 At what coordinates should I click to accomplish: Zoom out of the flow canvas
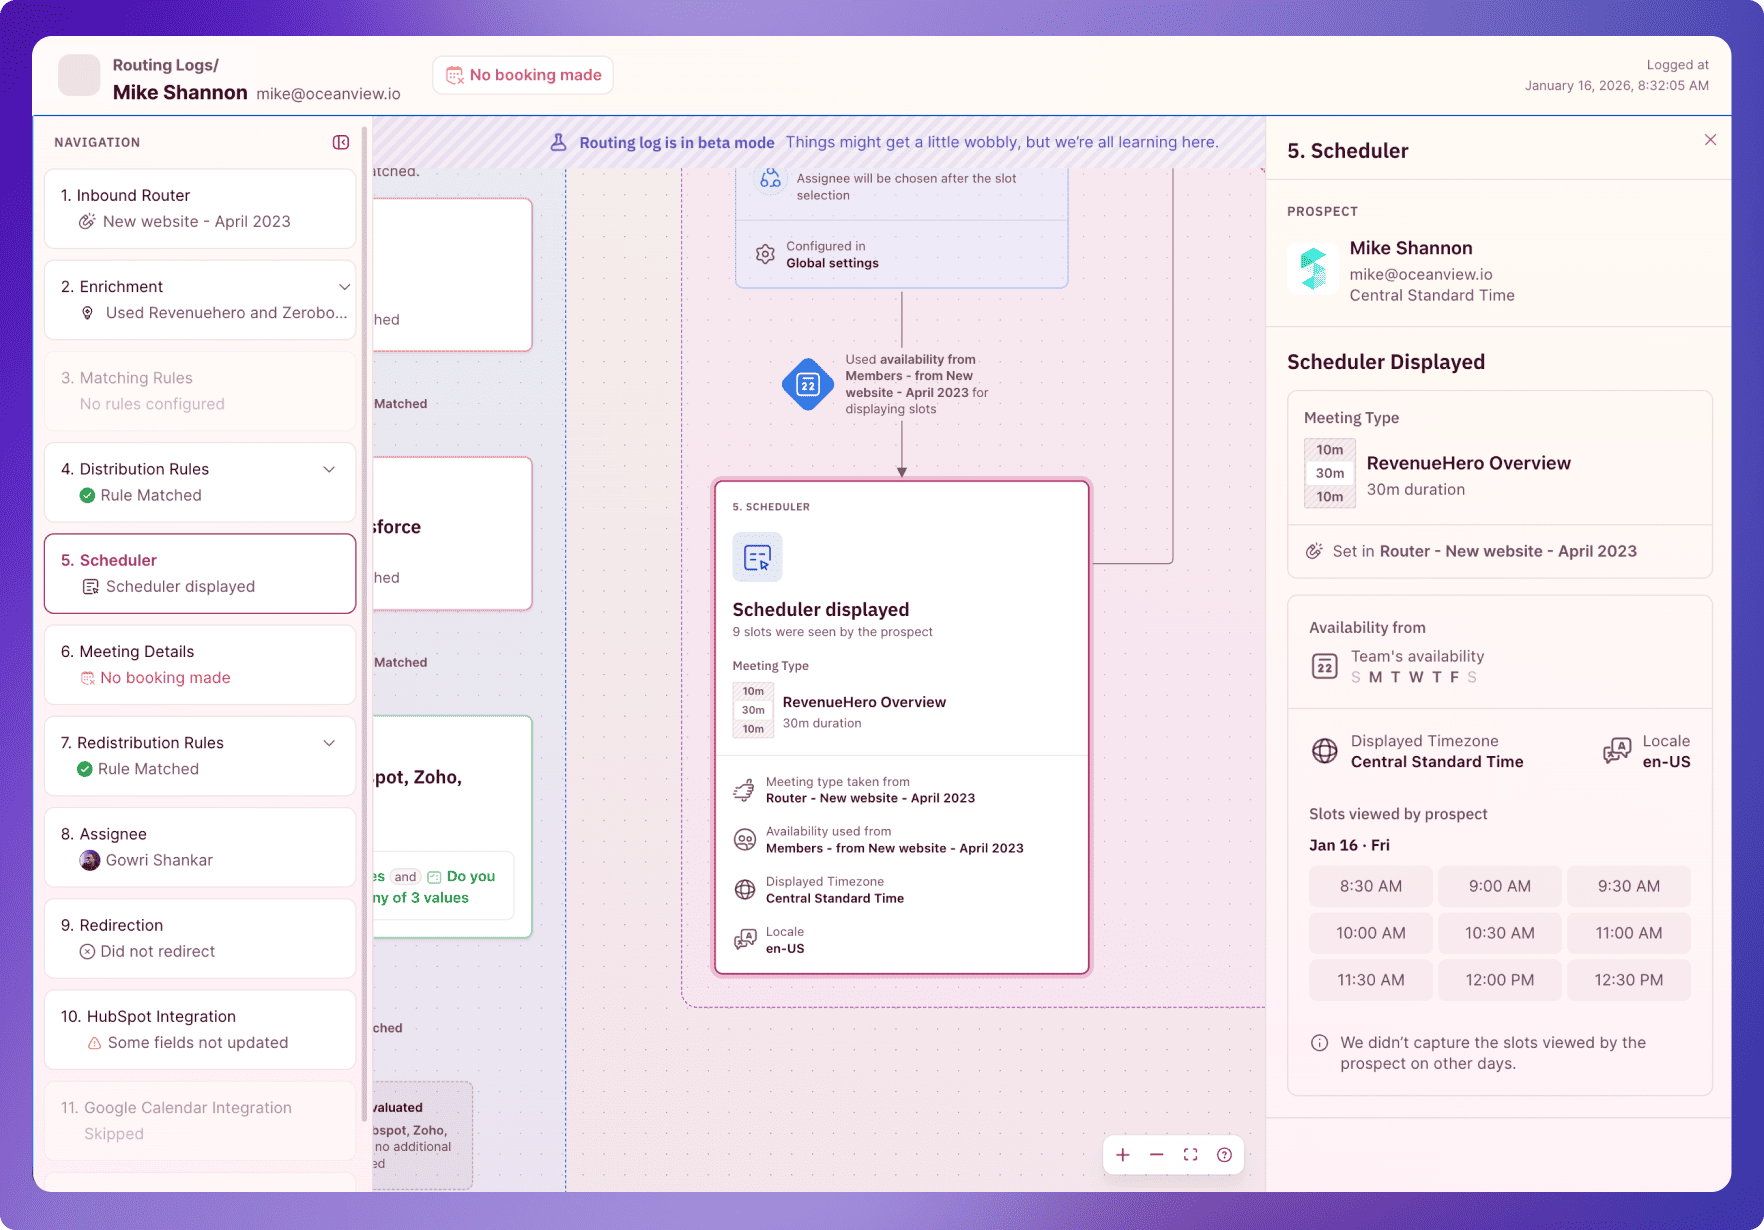(1157, 1155)
